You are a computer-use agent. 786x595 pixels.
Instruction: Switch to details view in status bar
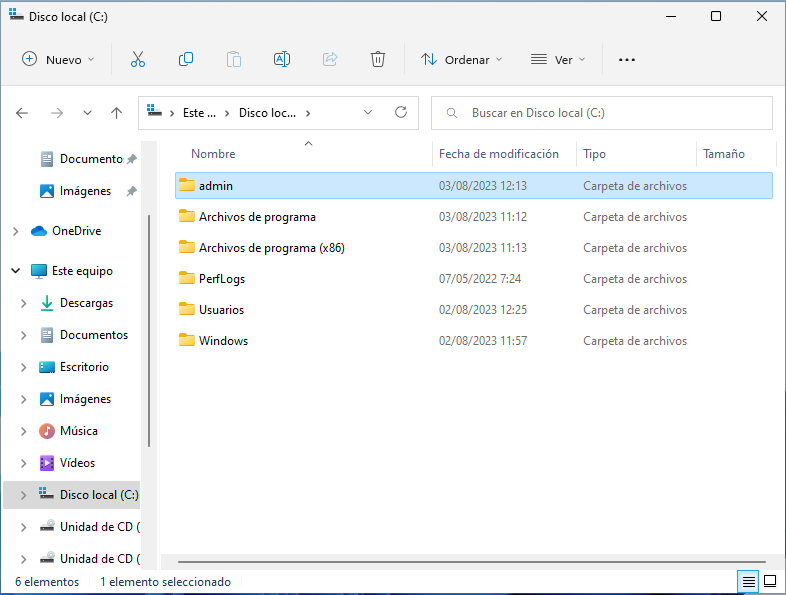coord(748,581)
